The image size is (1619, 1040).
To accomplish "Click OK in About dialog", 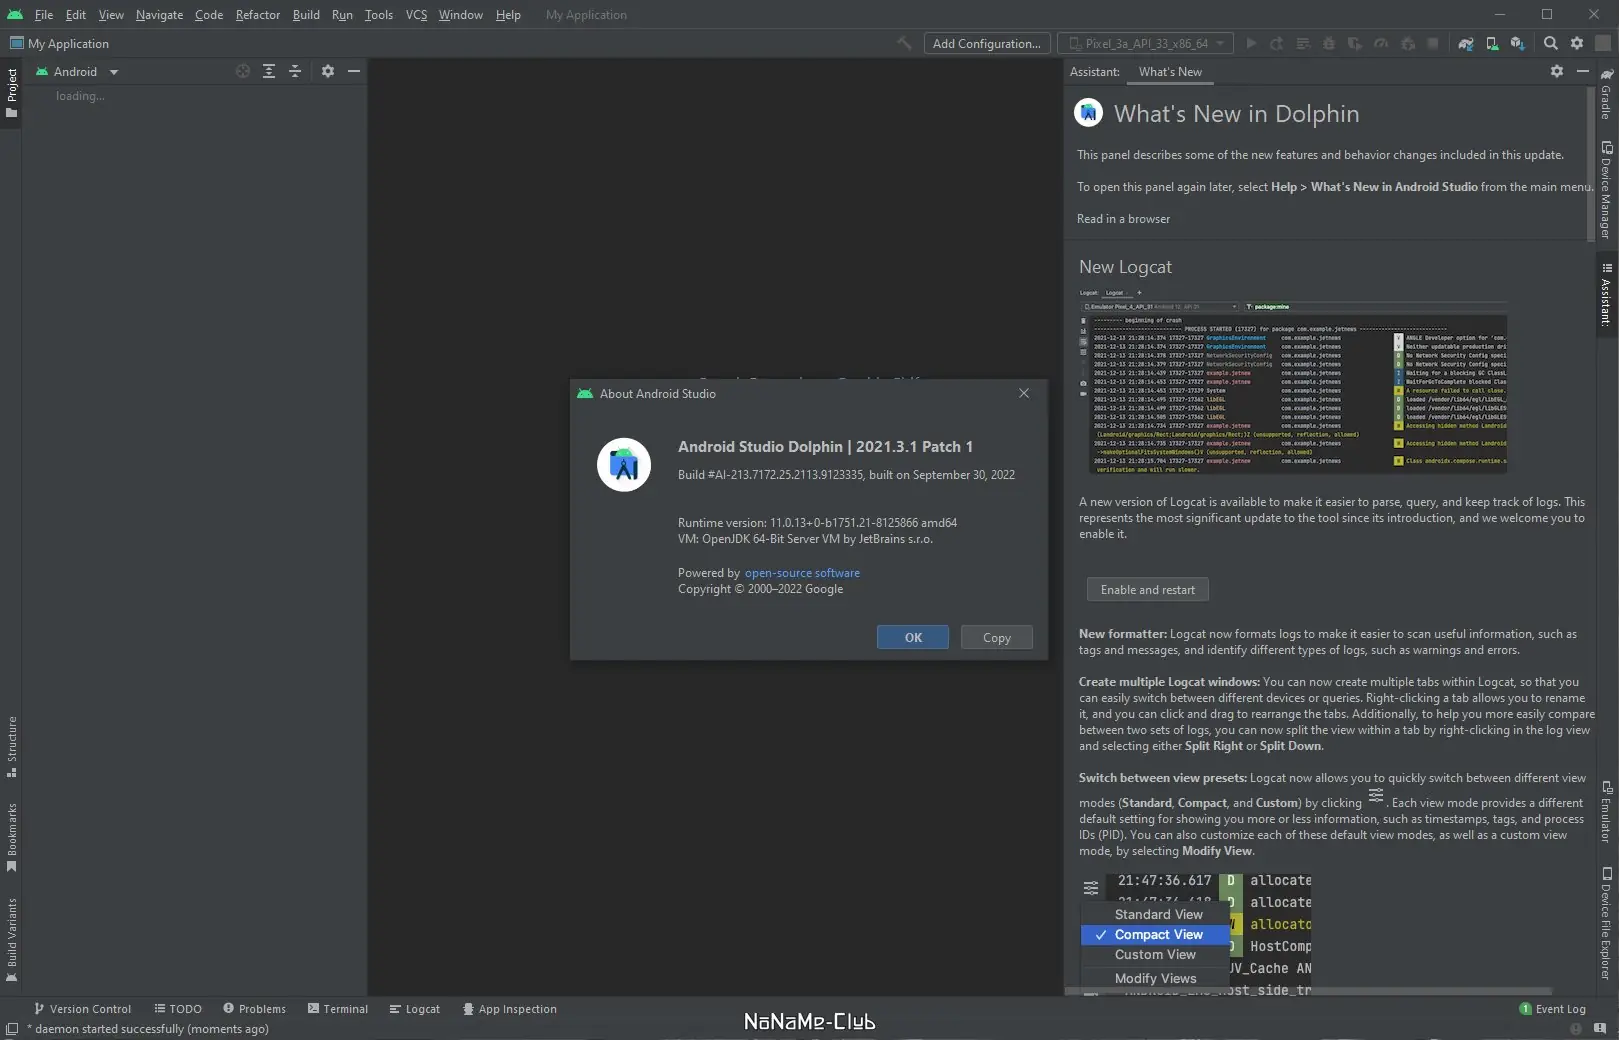I will [x=913, y=638].
